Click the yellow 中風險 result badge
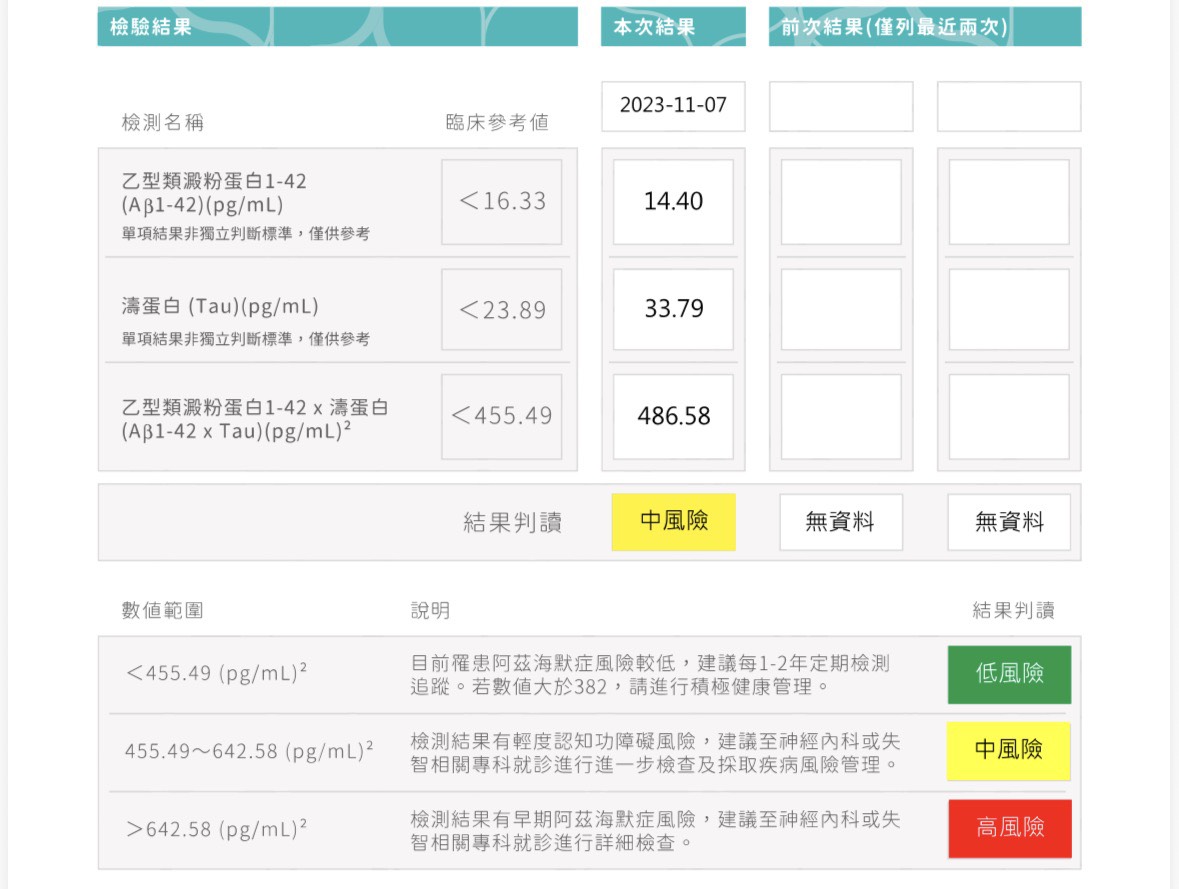This screenshot has height=889, width=1179. [672, 521]
